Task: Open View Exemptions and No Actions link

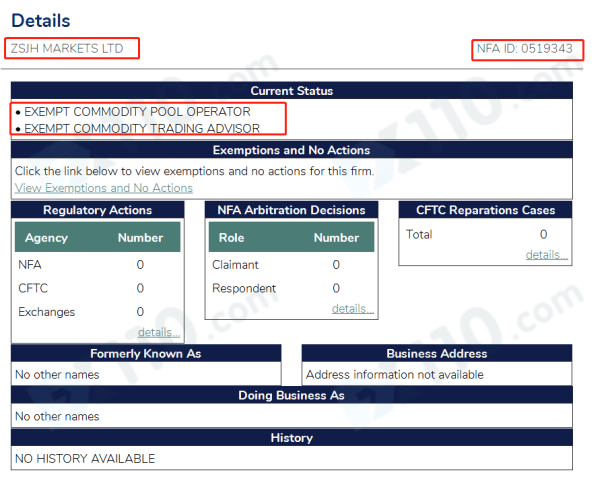Action: [x=104, y=188]
